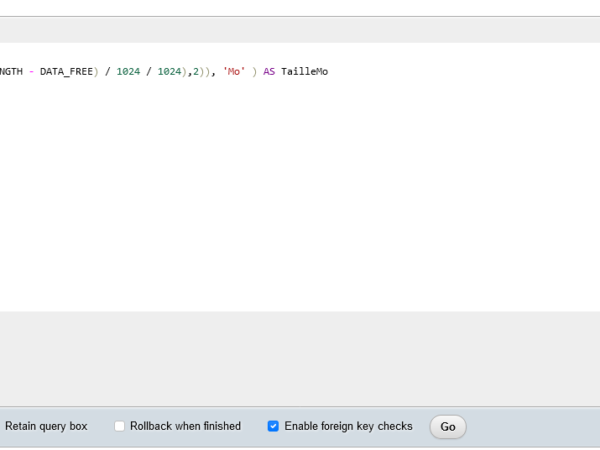Click the Retain query box label
The image size is (600, 450).
46,426
